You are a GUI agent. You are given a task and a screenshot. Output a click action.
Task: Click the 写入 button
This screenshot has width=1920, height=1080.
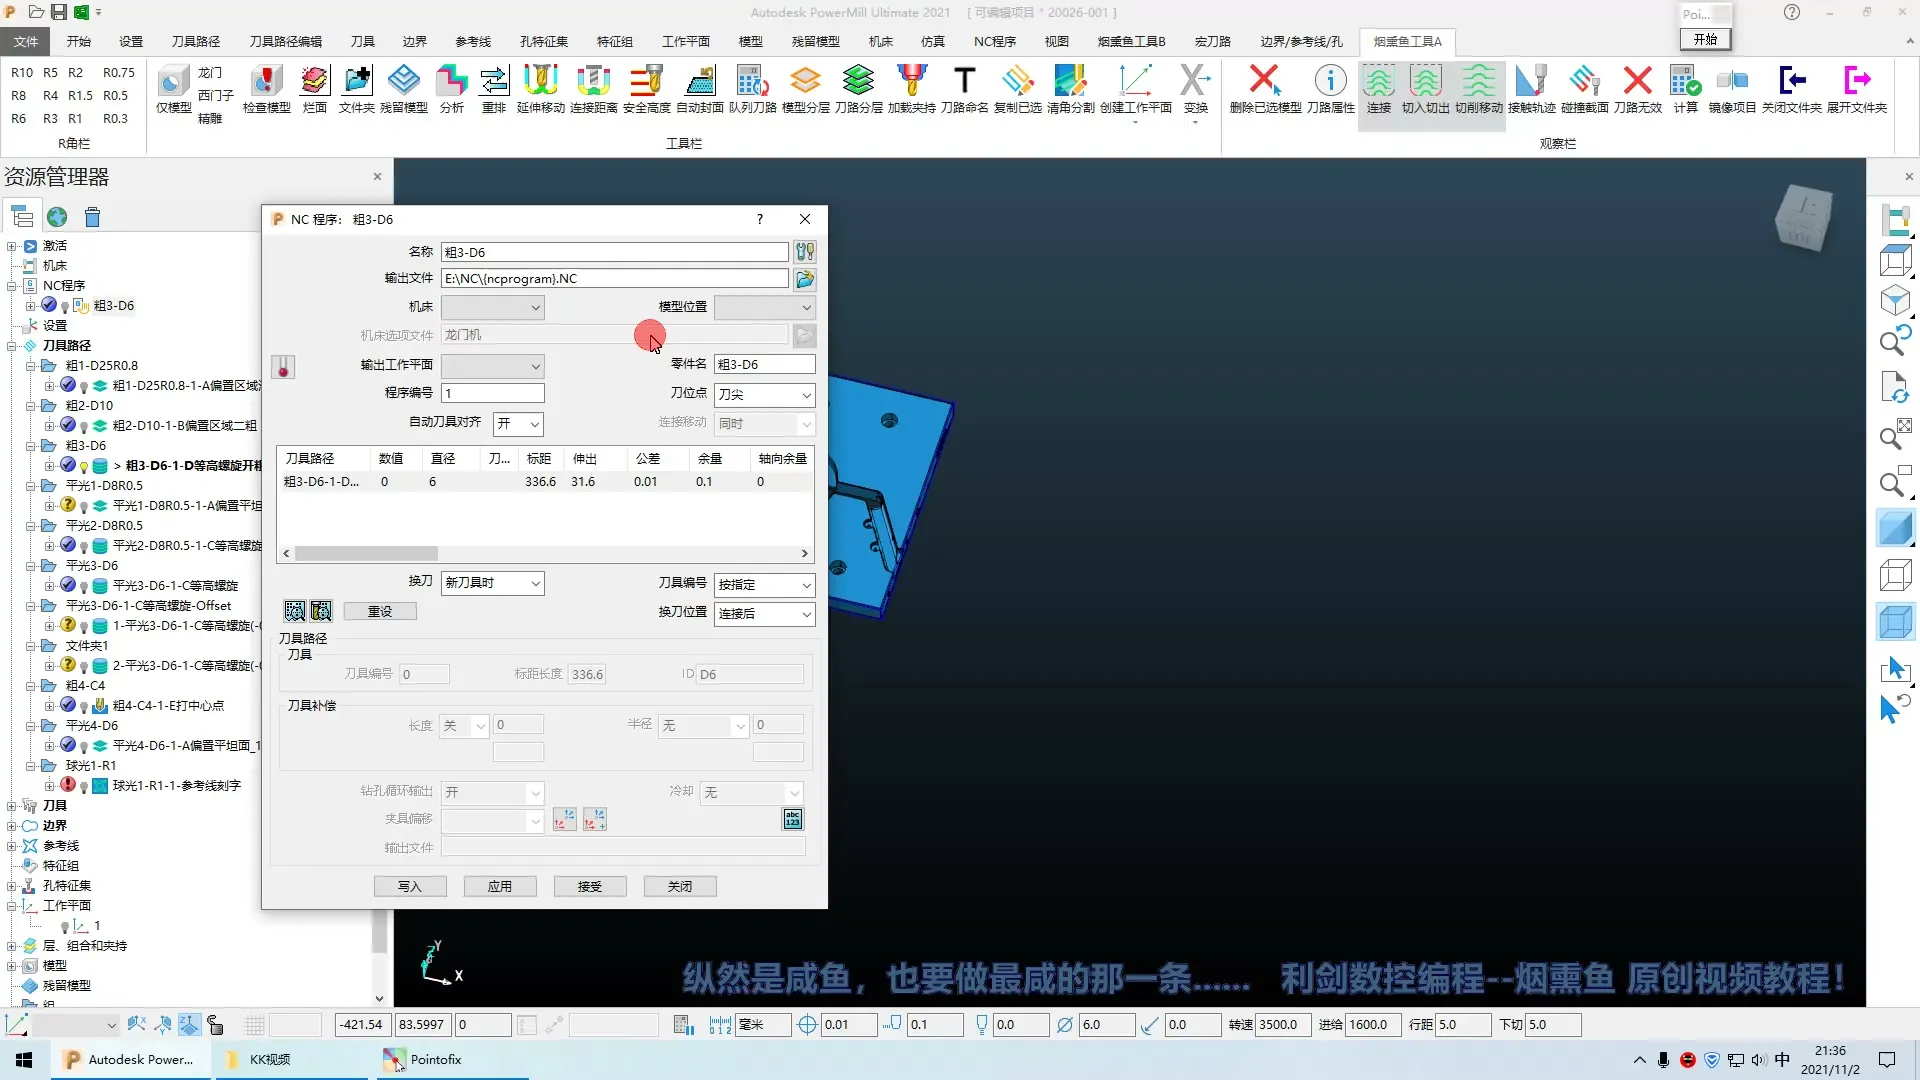tap(410, 887)
